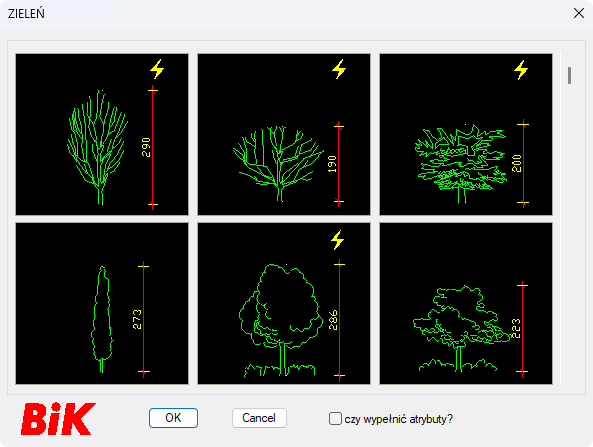Screen dimensions: 593x447
Task: Choose the spreading tree with shrubs labeled 223
Action: 466,303
